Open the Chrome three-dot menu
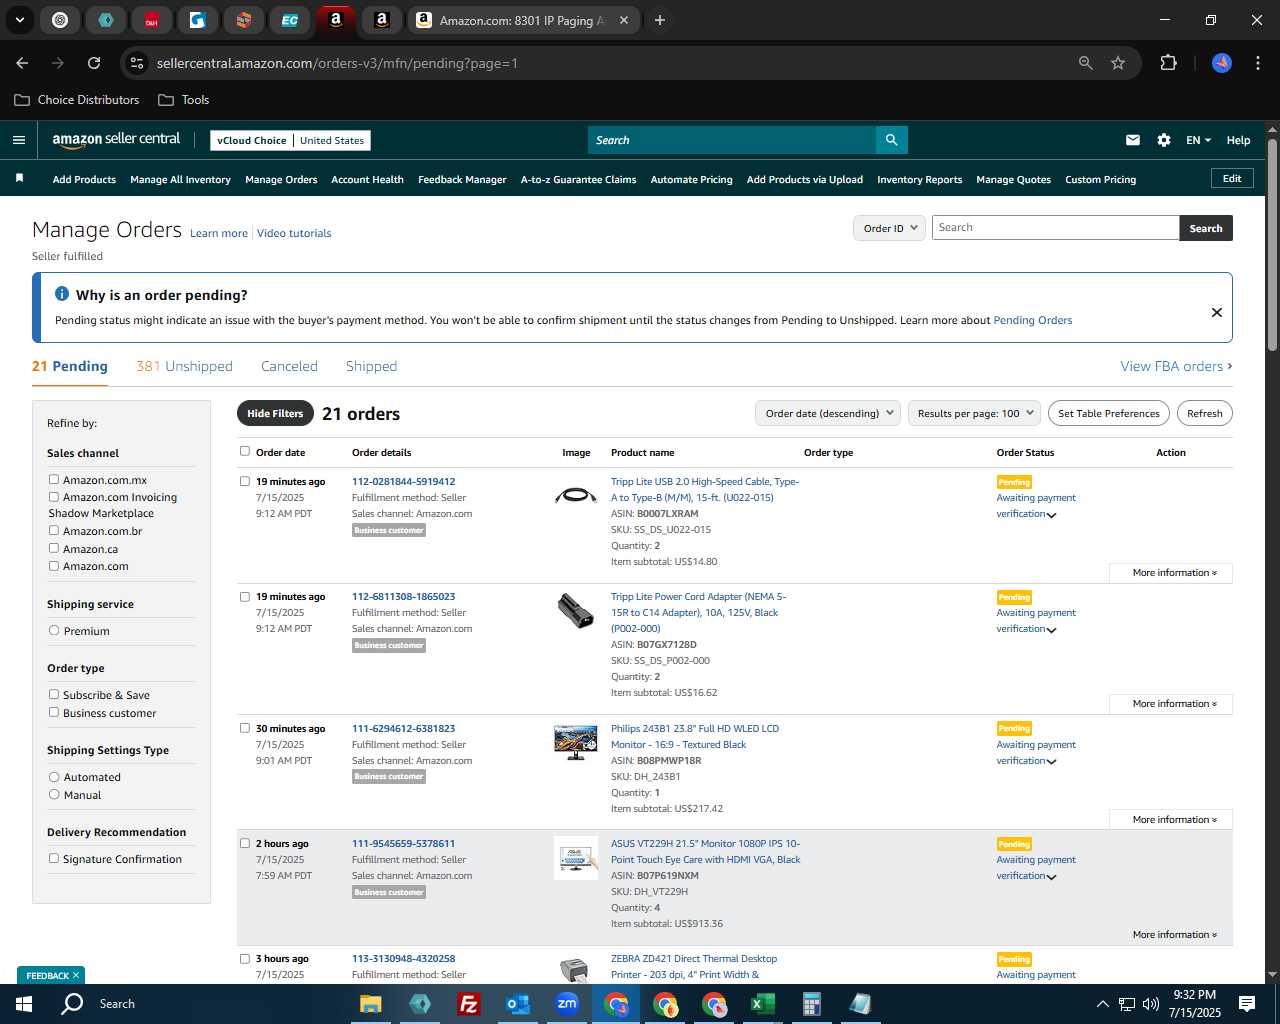The image size is (1280, 1024). 1256,63
